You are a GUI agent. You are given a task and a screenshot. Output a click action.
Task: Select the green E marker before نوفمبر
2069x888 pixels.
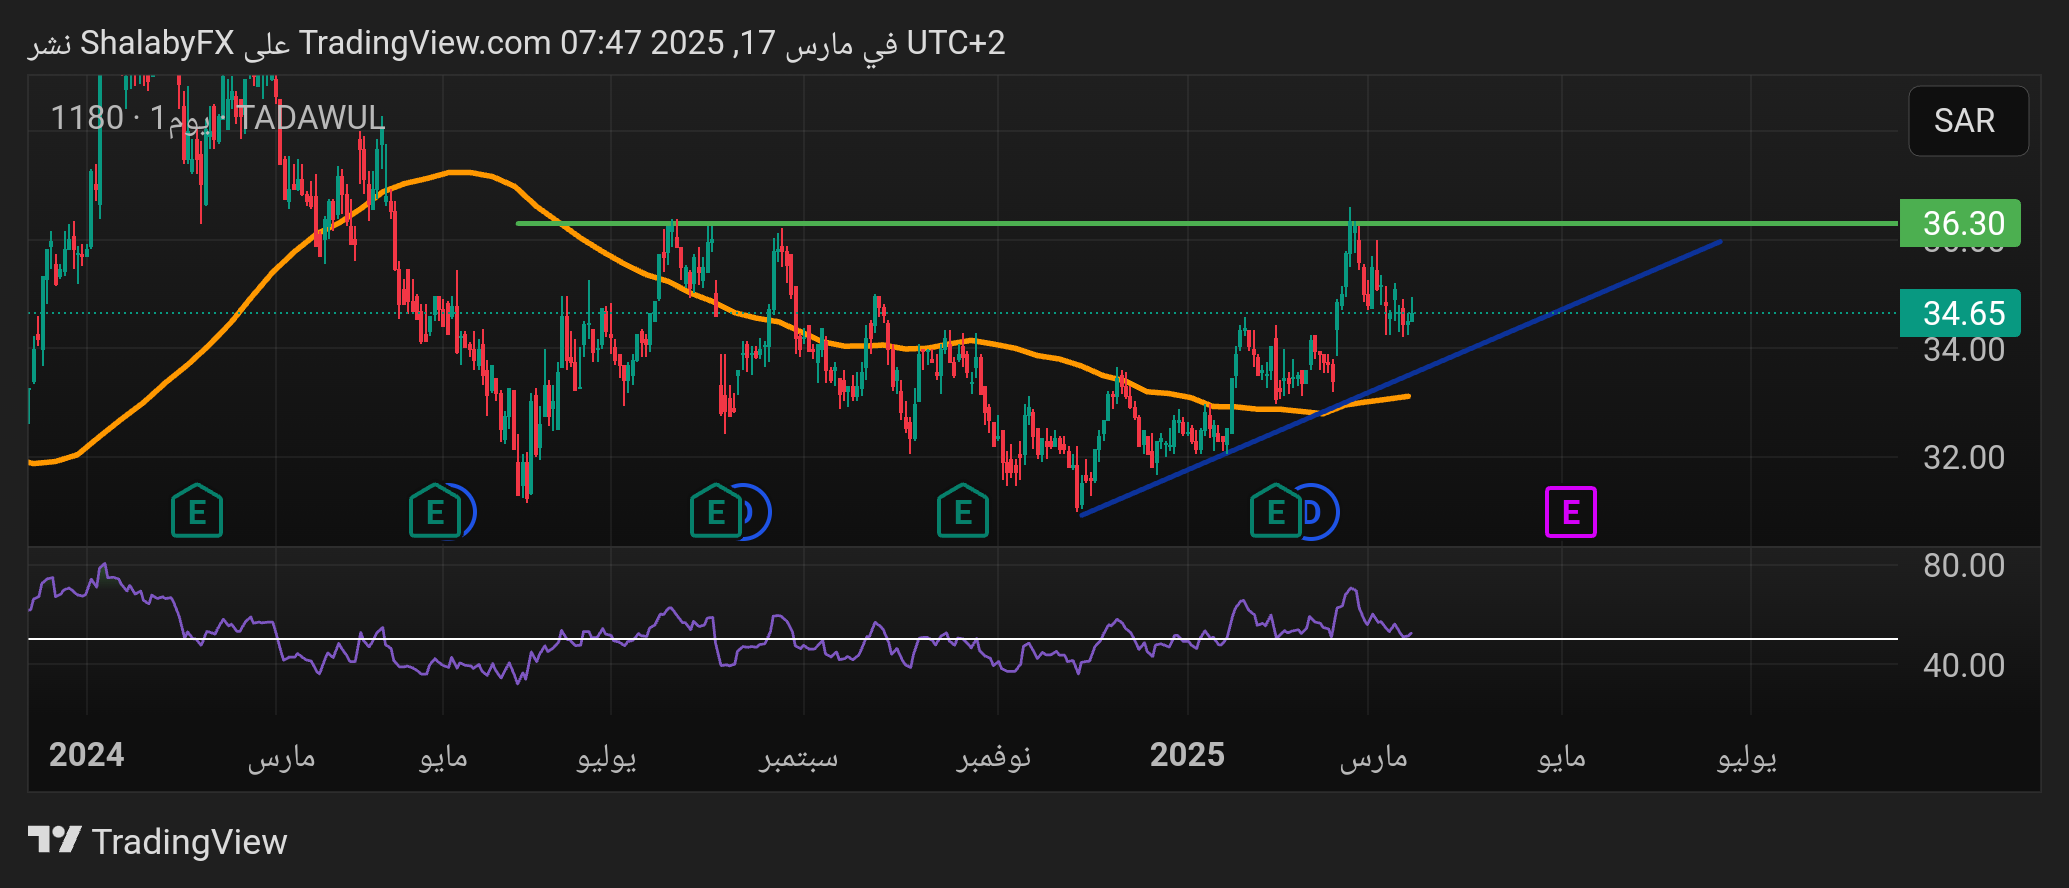tap(963, 511)
